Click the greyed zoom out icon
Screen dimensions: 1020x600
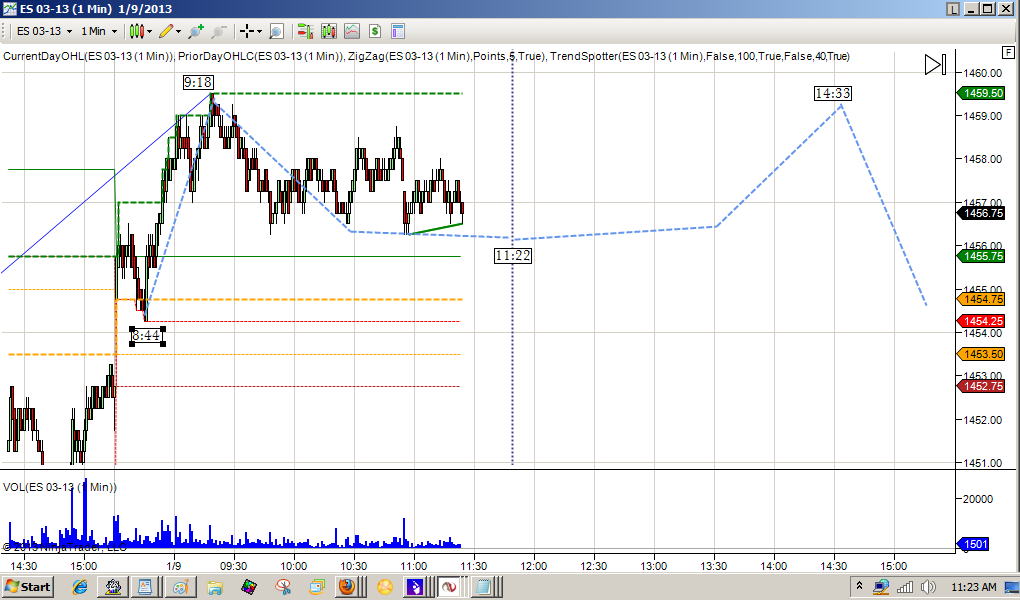219,31
